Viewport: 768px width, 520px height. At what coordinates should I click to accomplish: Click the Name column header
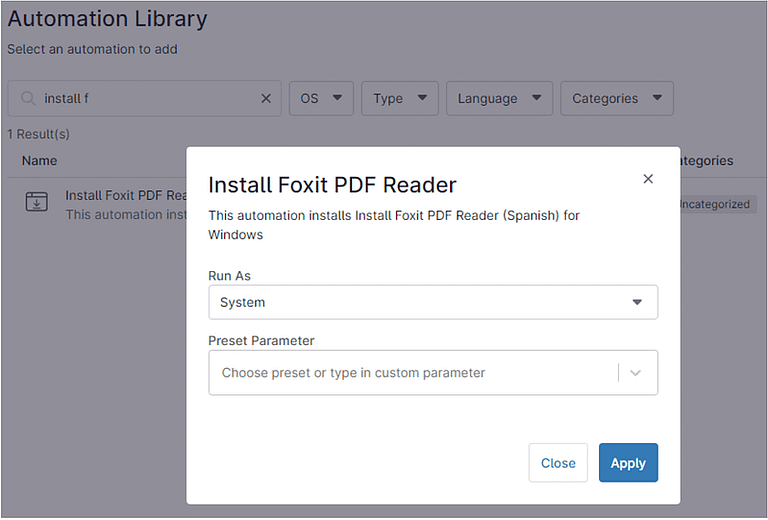(x=40, y=161)
